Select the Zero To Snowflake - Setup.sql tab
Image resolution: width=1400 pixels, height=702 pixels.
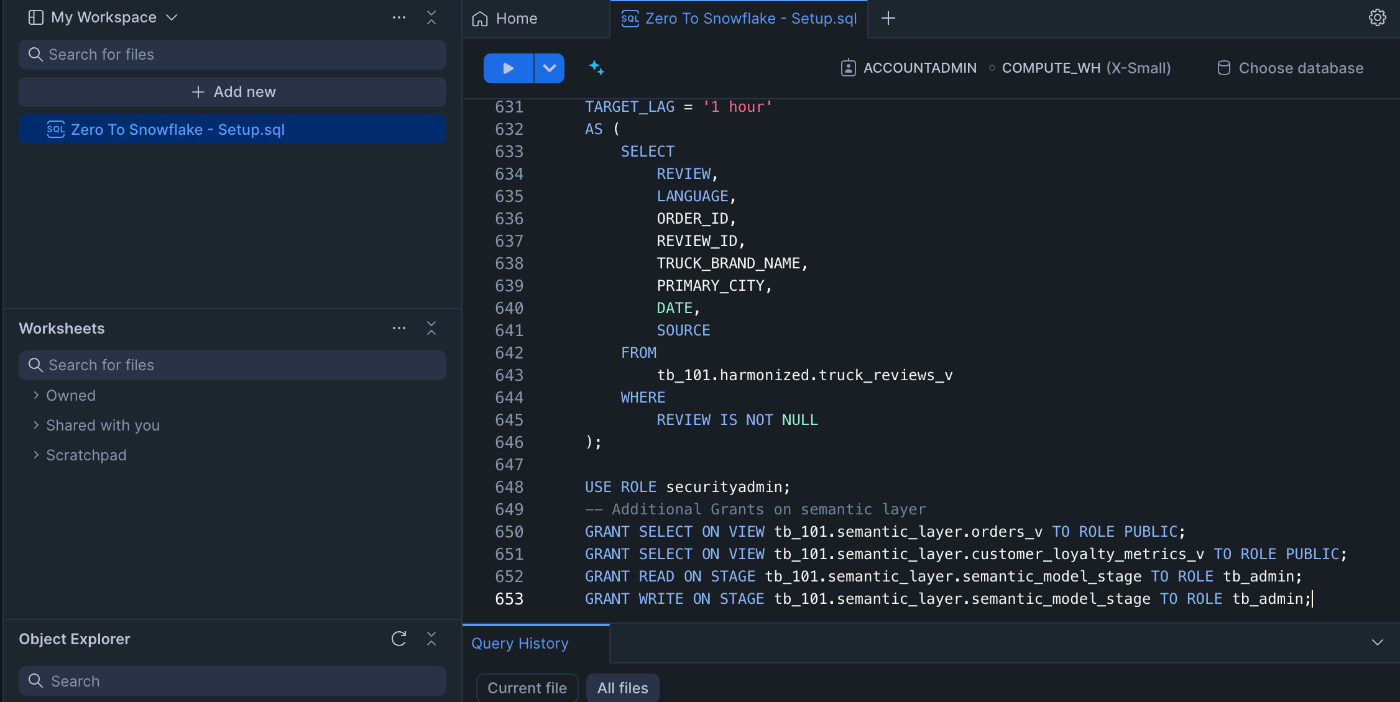(739, 18)
